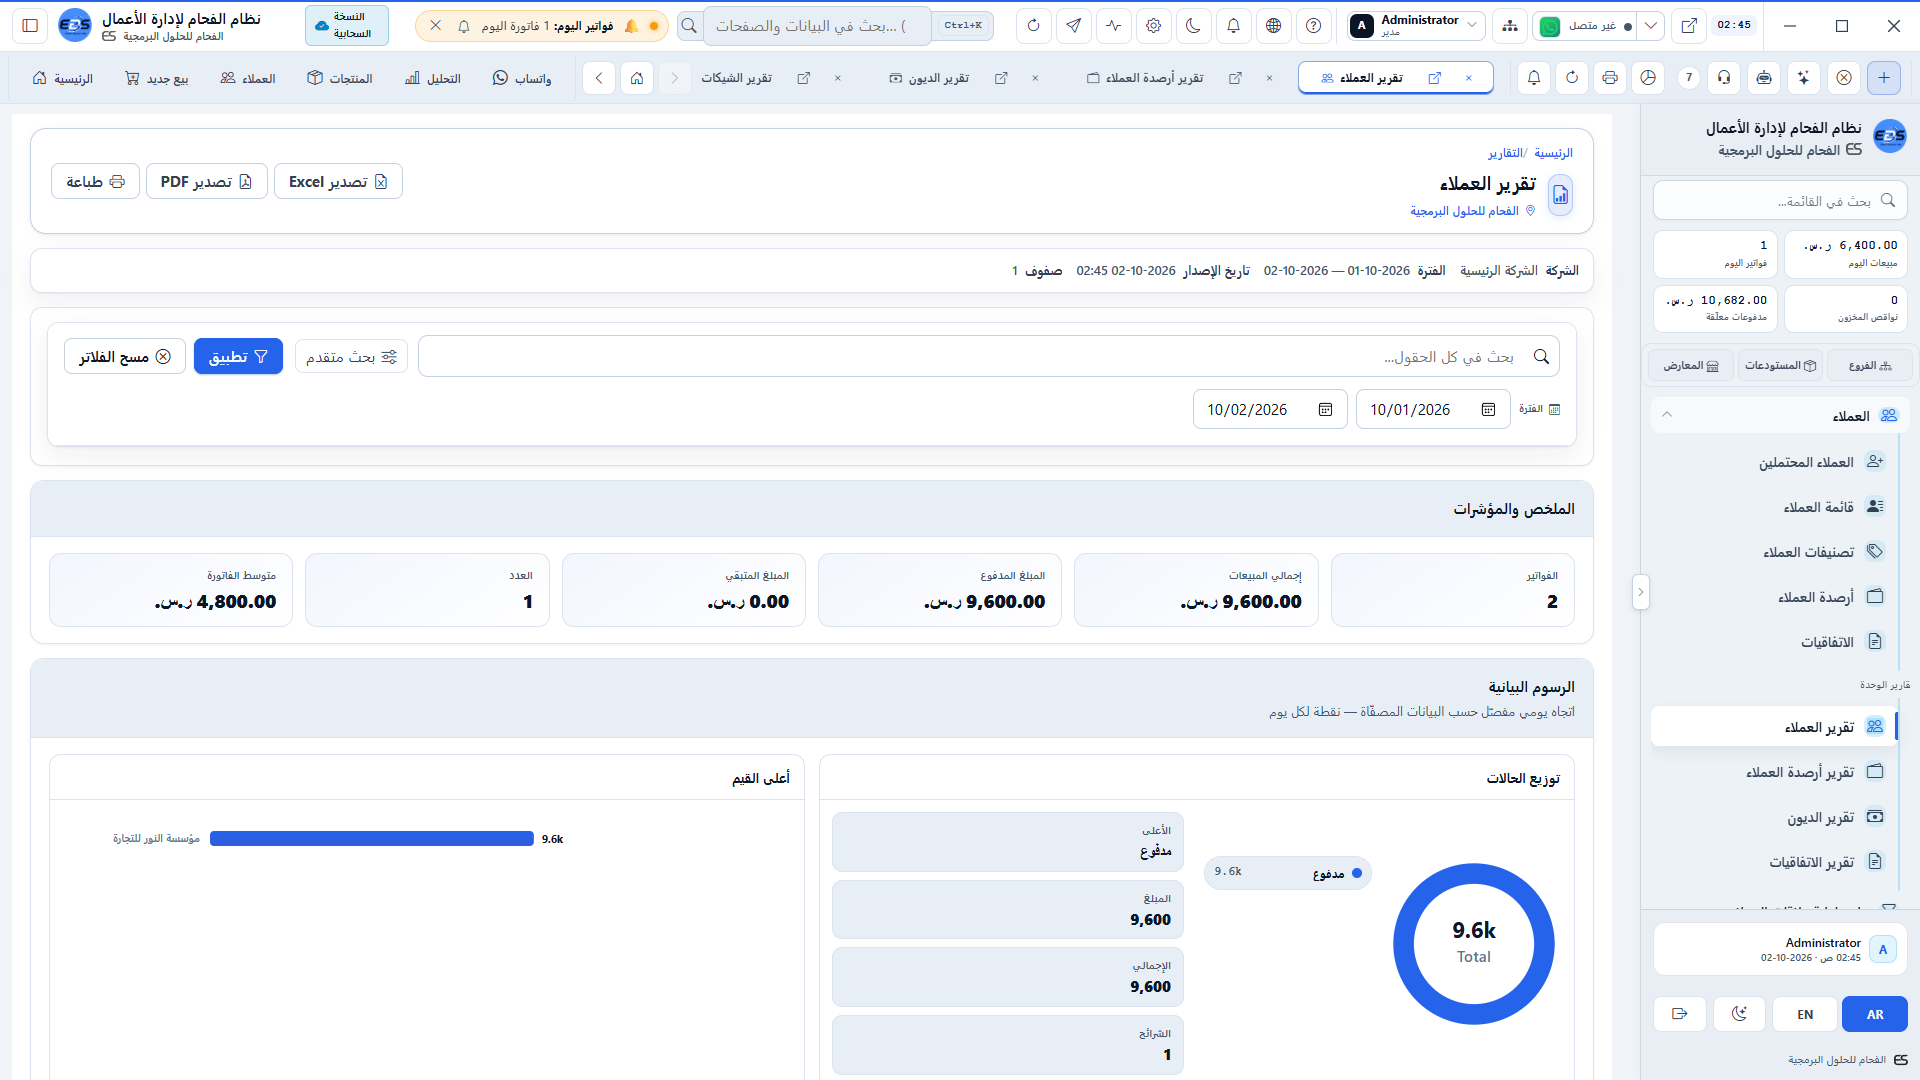
Task: Click the paper plane send icon
Action: tap(1073, 26)
